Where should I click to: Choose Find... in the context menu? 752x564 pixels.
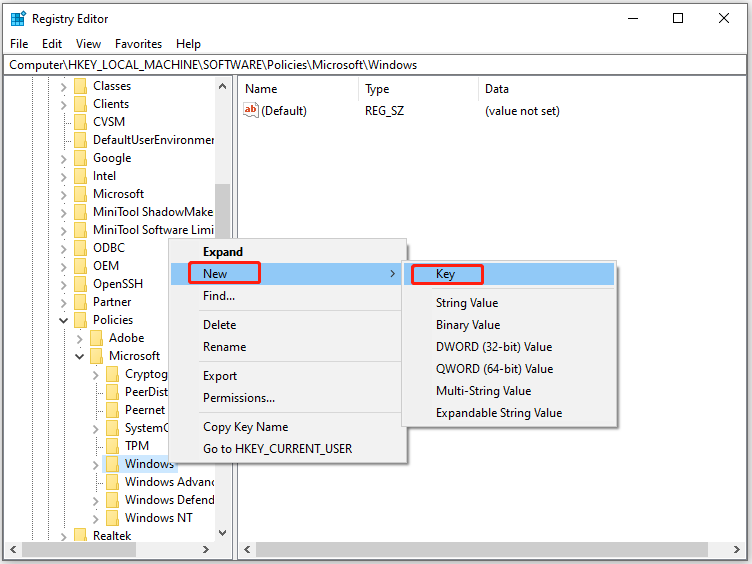(x=286, y=296)
